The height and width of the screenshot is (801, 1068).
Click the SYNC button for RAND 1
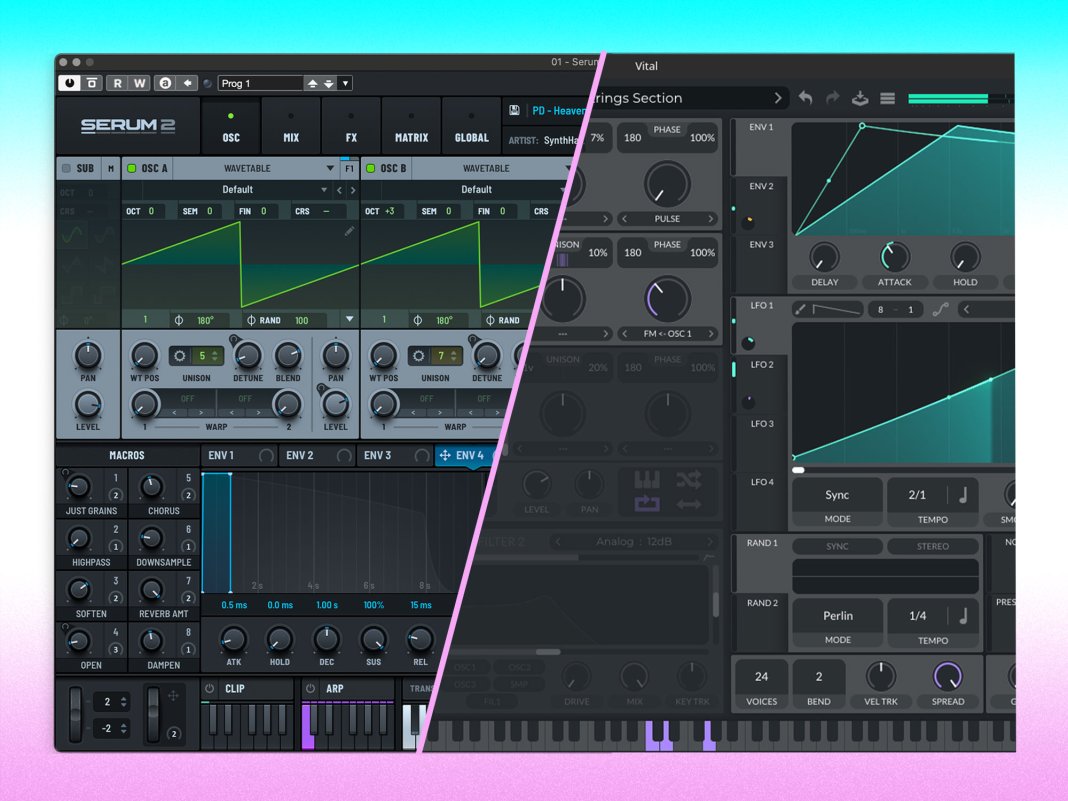coord(837,546)
